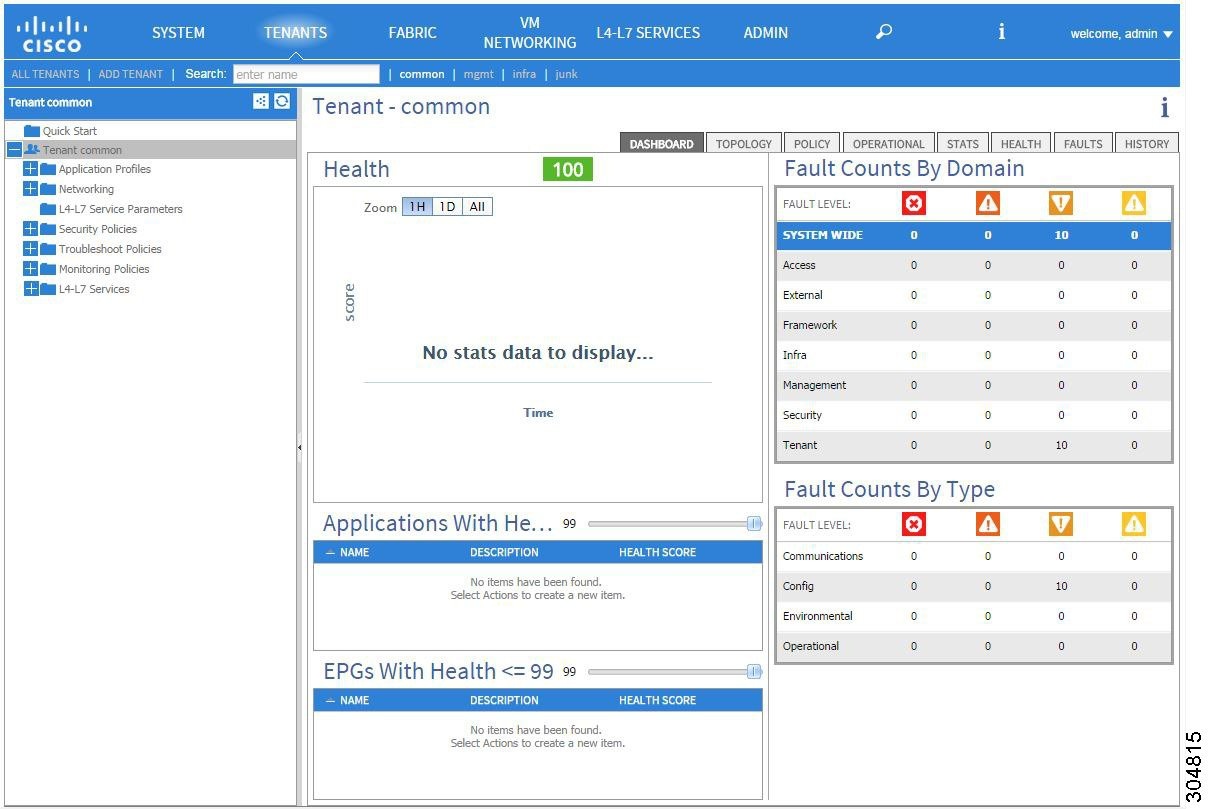Image resolution: width=1210 pixels, height=809 pixels.
Task: Select the Quick Start tree item
Action: pos(70,131)
